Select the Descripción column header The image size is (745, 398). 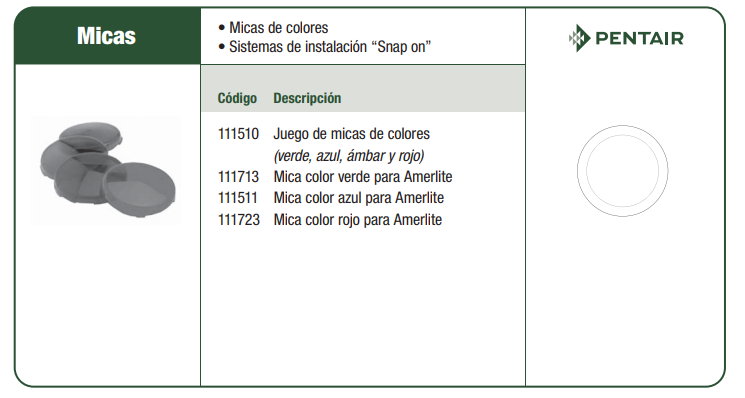coord(307,98)
